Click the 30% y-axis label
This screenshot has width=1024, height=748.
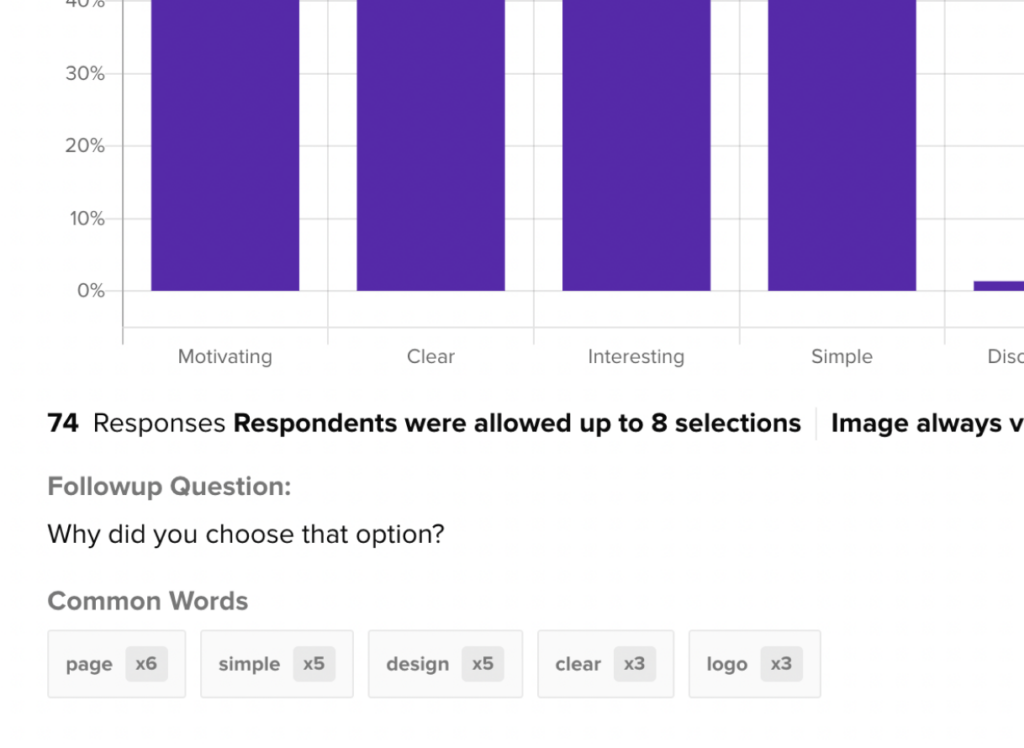(x=85, y=74)
